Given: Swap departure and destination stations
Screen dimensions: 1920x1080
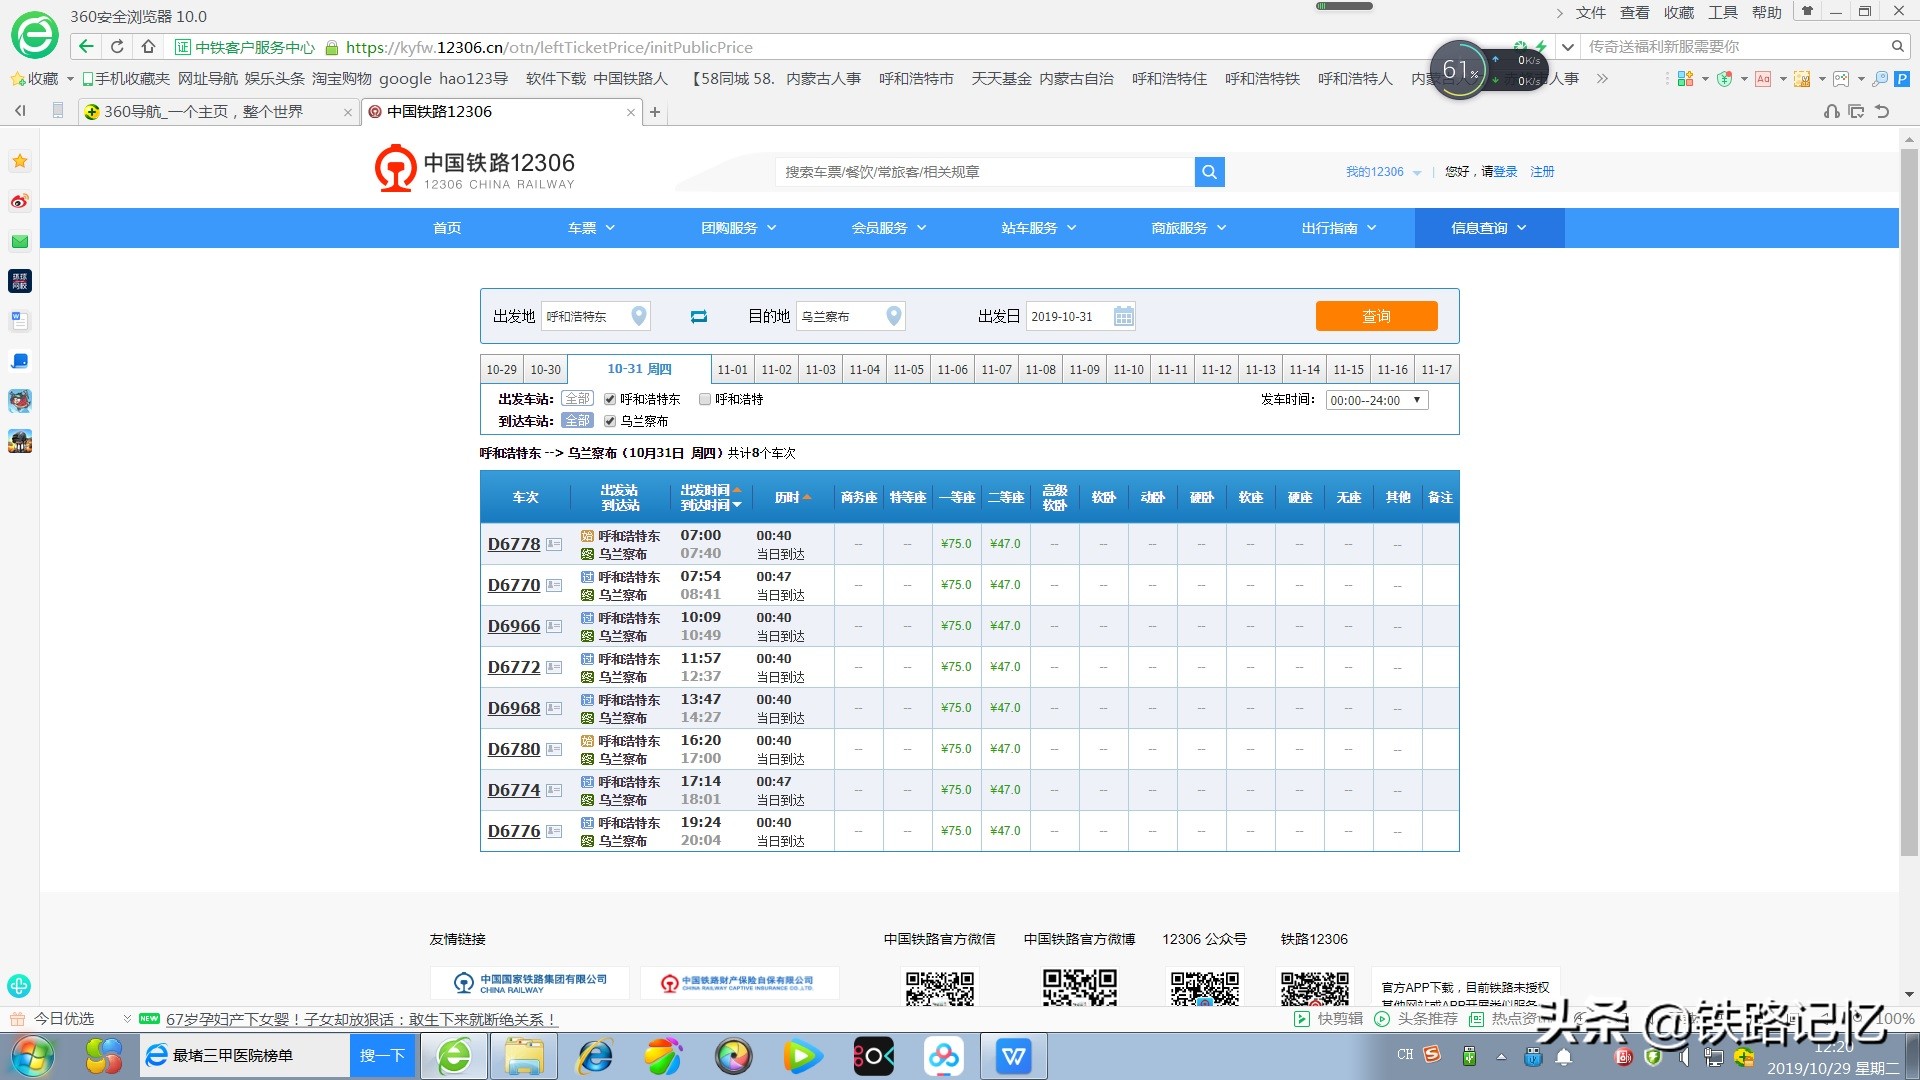Looking at the screenshot, I should [699, 316].
